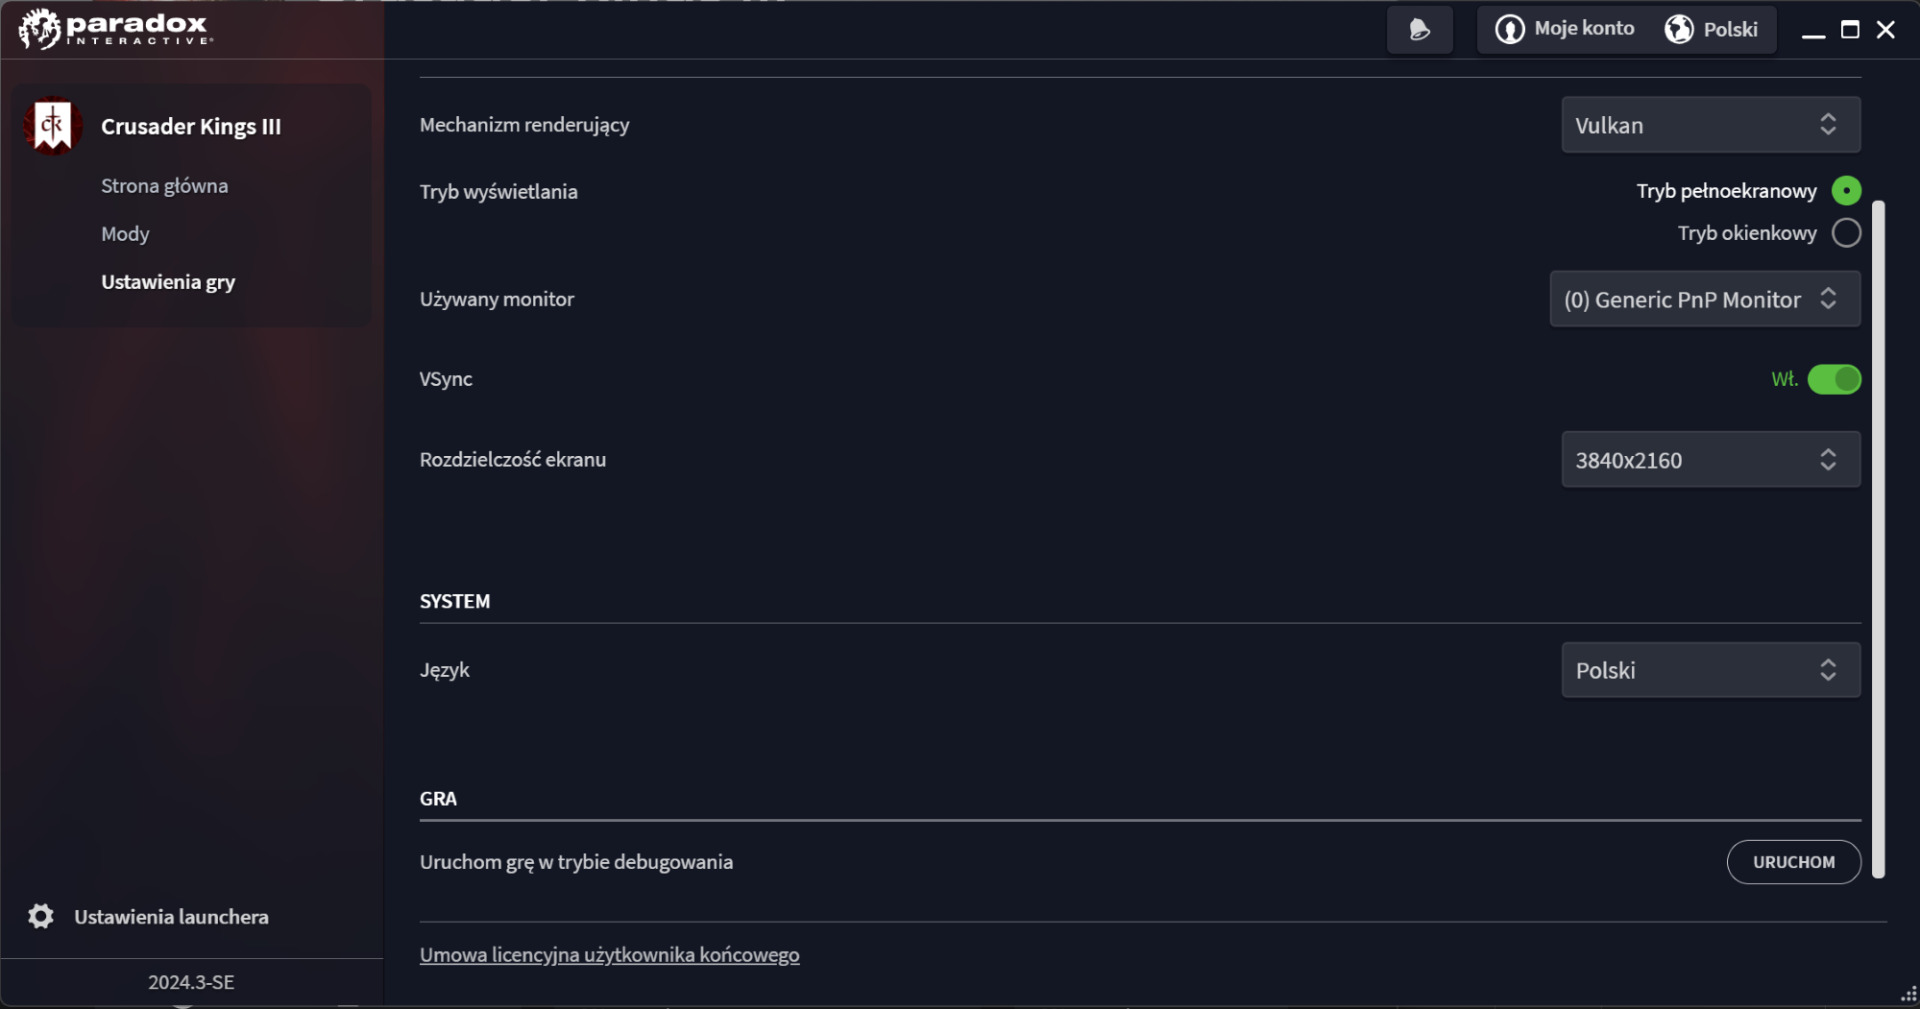Toggle the VSync switch off
Viewport: 1920px width, 1009px height.
1834,380
